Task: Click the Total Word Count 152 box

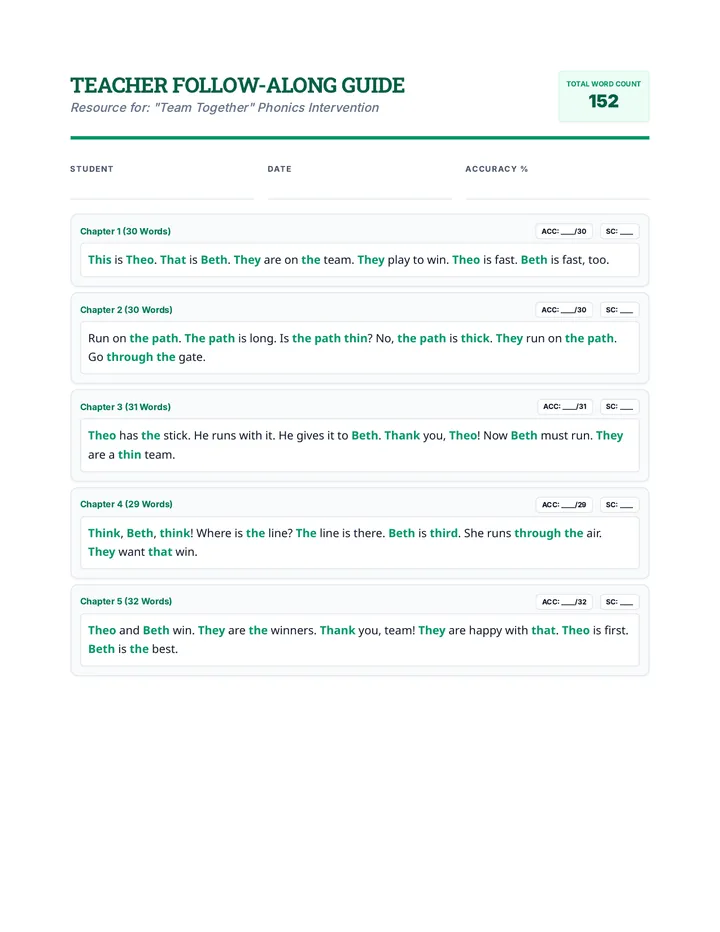Action: [x=603, y=96]
